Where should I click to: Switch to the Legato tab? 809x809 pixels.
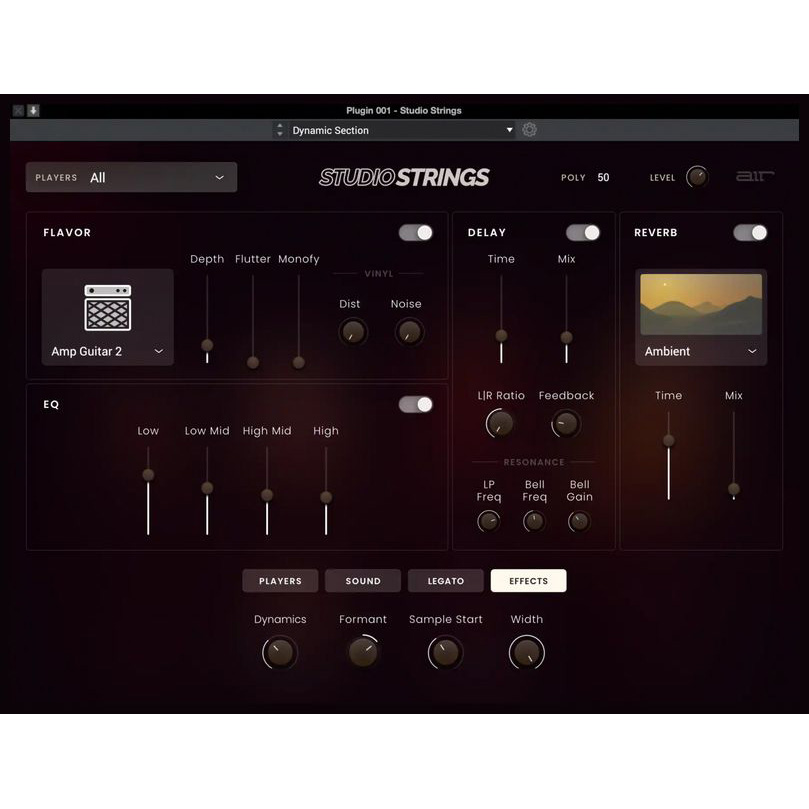pos(446,581)
